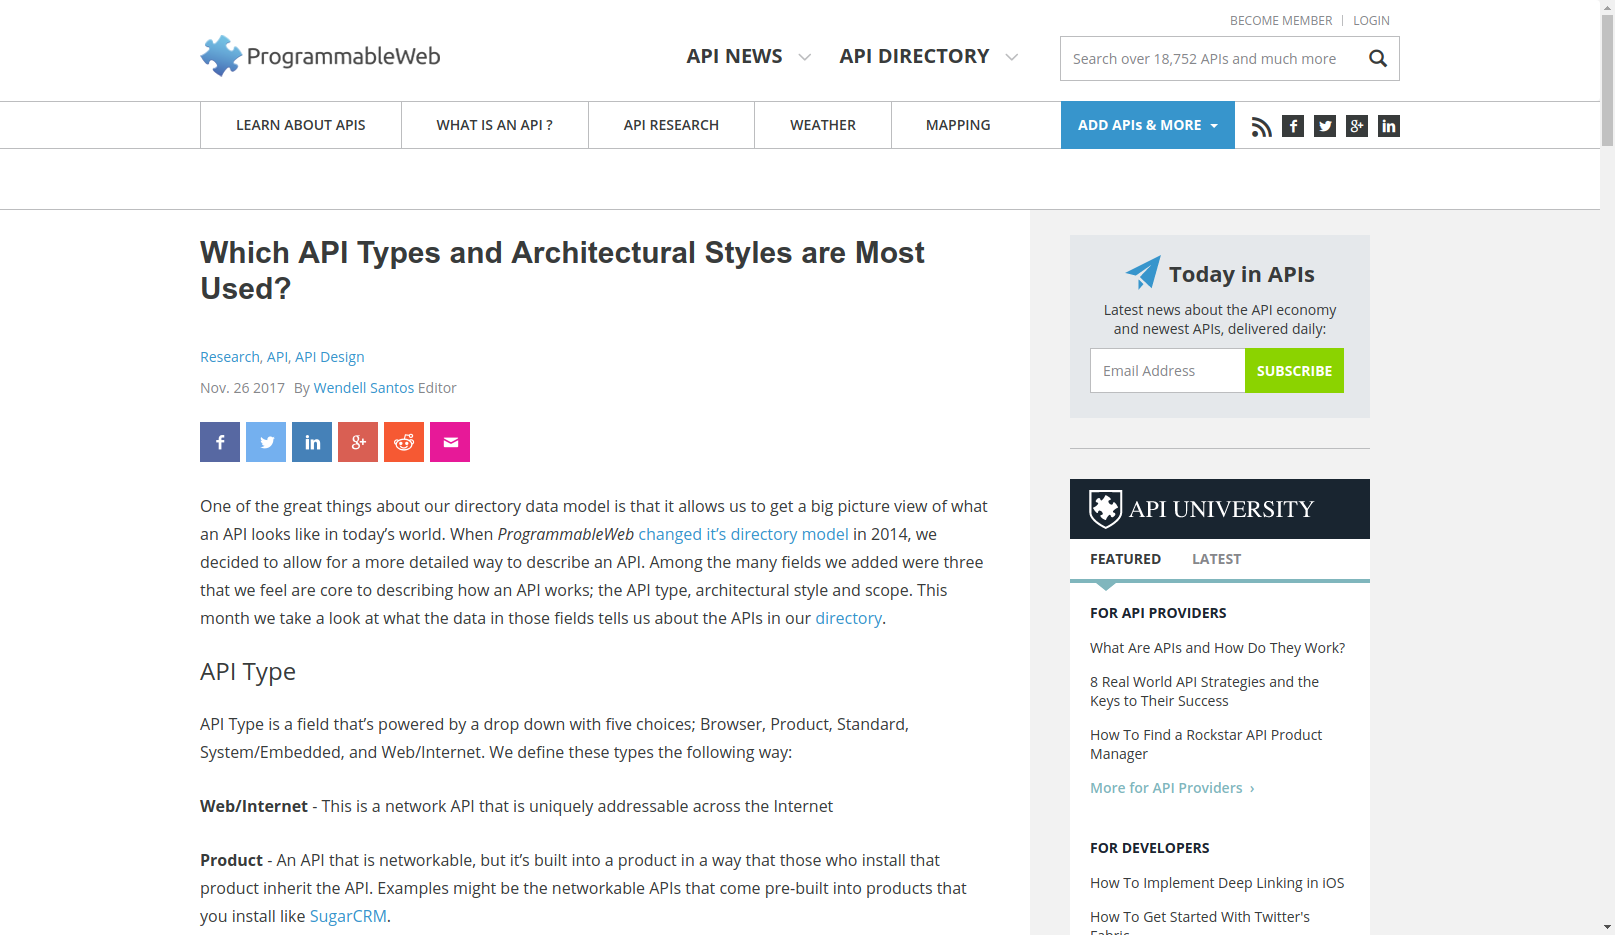The width and height of the screenshot is (1615, 935).
Task: Open LinkedIn icon in navigation bar
Action: click(1389, 126)
